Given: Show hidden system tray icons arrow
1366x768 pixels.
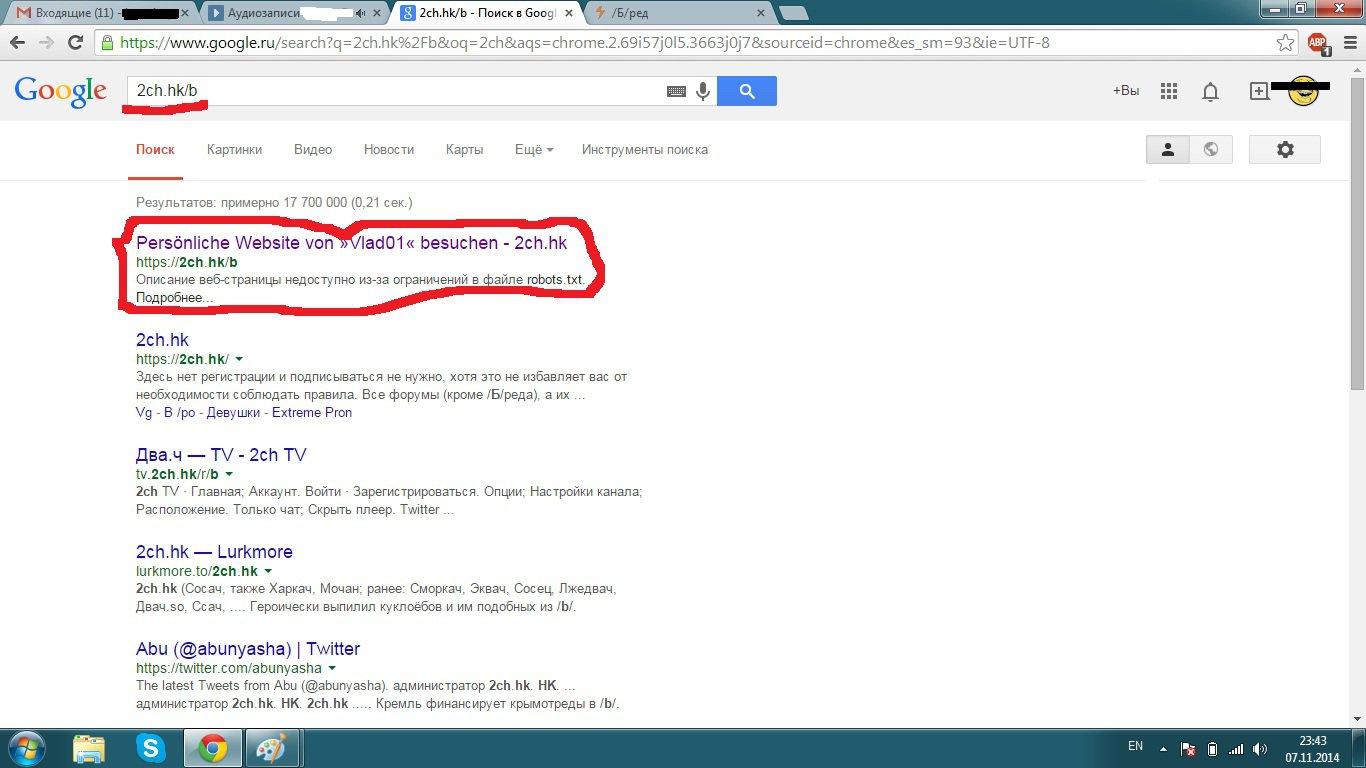Looking at the screenshot, I should click(1163, 748).
